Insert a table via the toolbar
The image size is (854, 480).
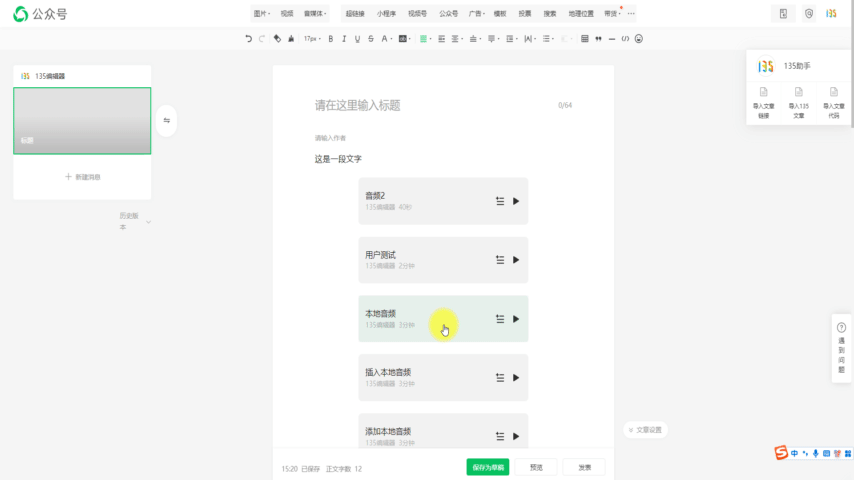[584, 39]
